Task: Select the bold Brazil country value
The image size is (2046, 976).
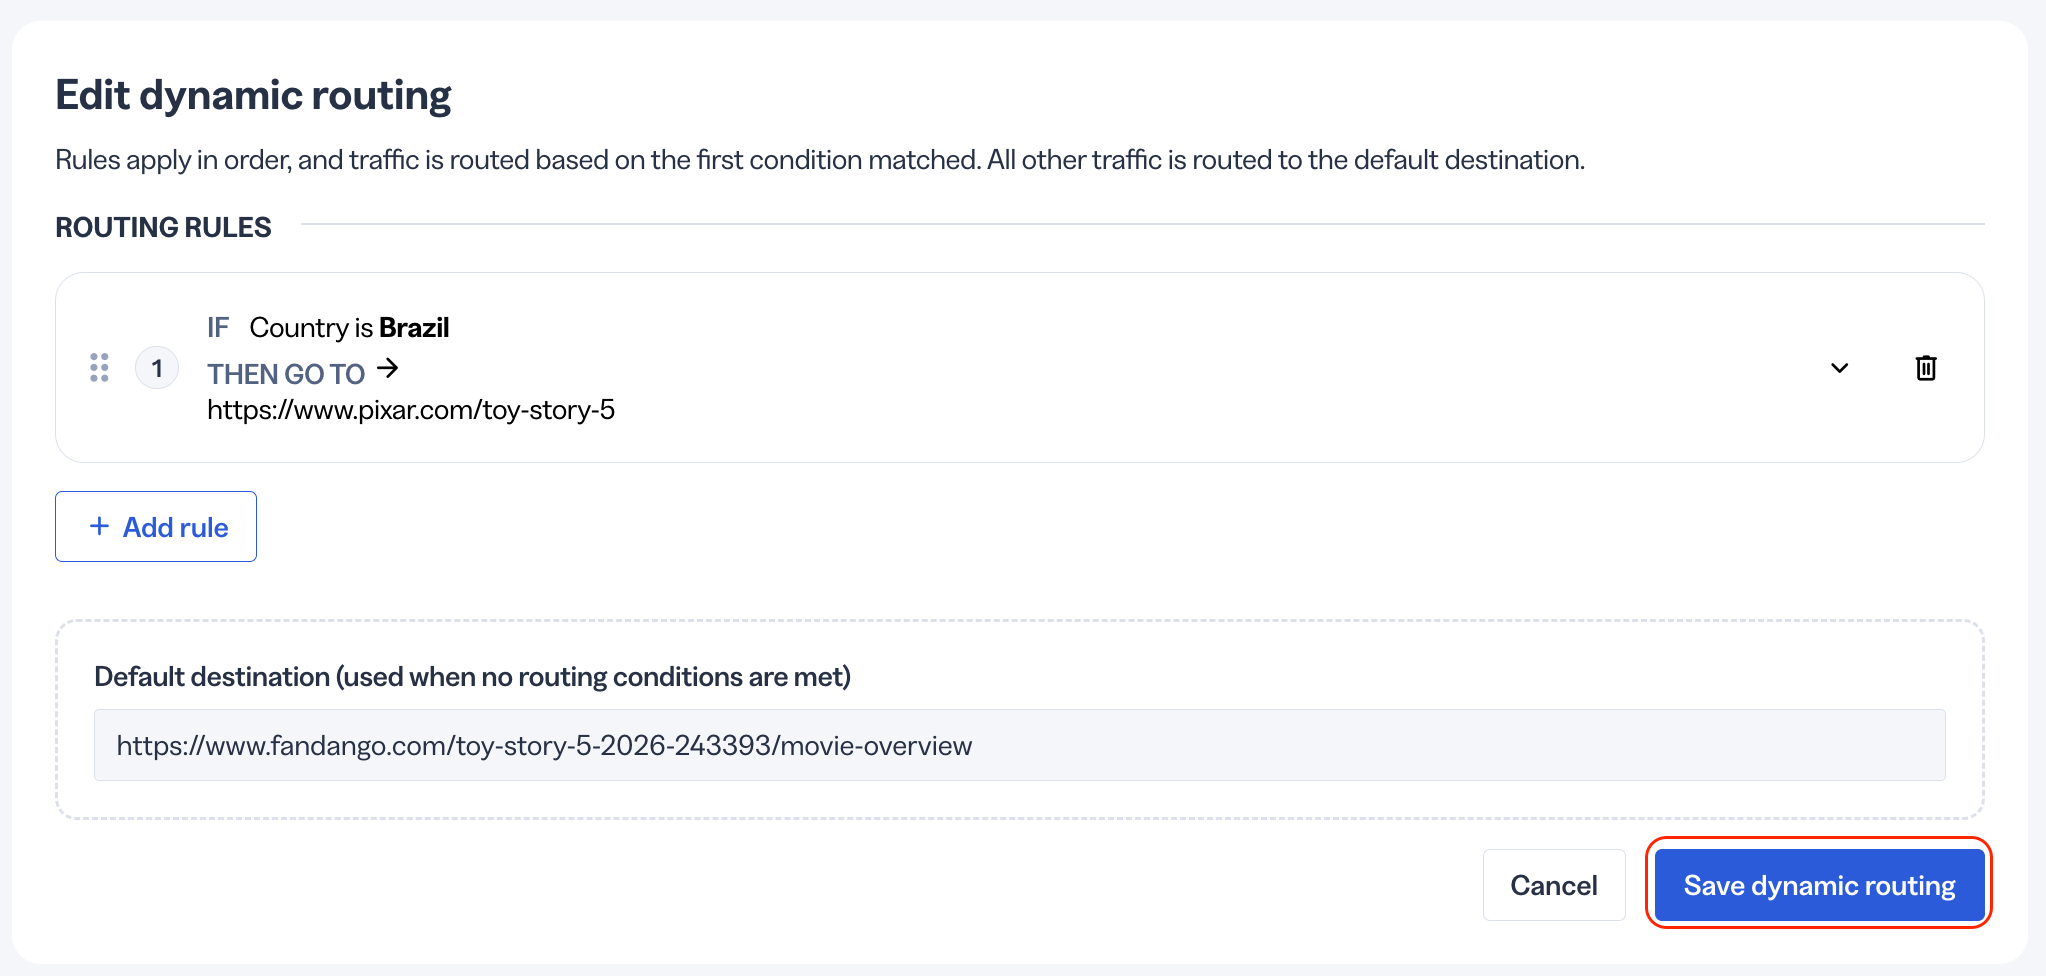Action: (414, 328)
